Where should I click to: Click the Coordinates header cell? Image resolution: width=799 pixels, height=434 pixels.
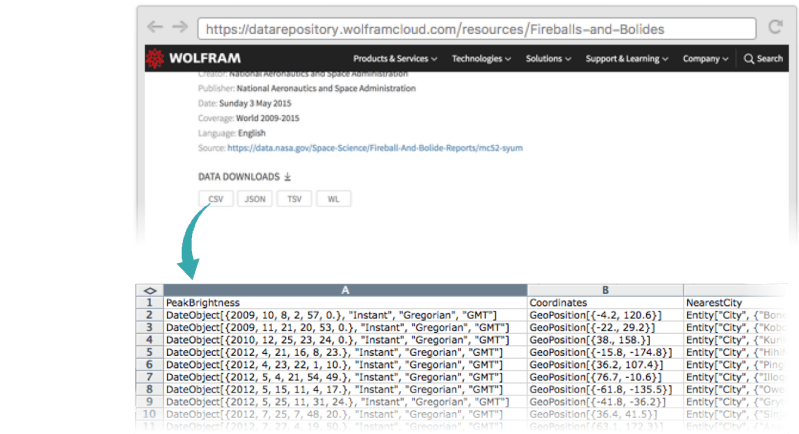(605, 303)
